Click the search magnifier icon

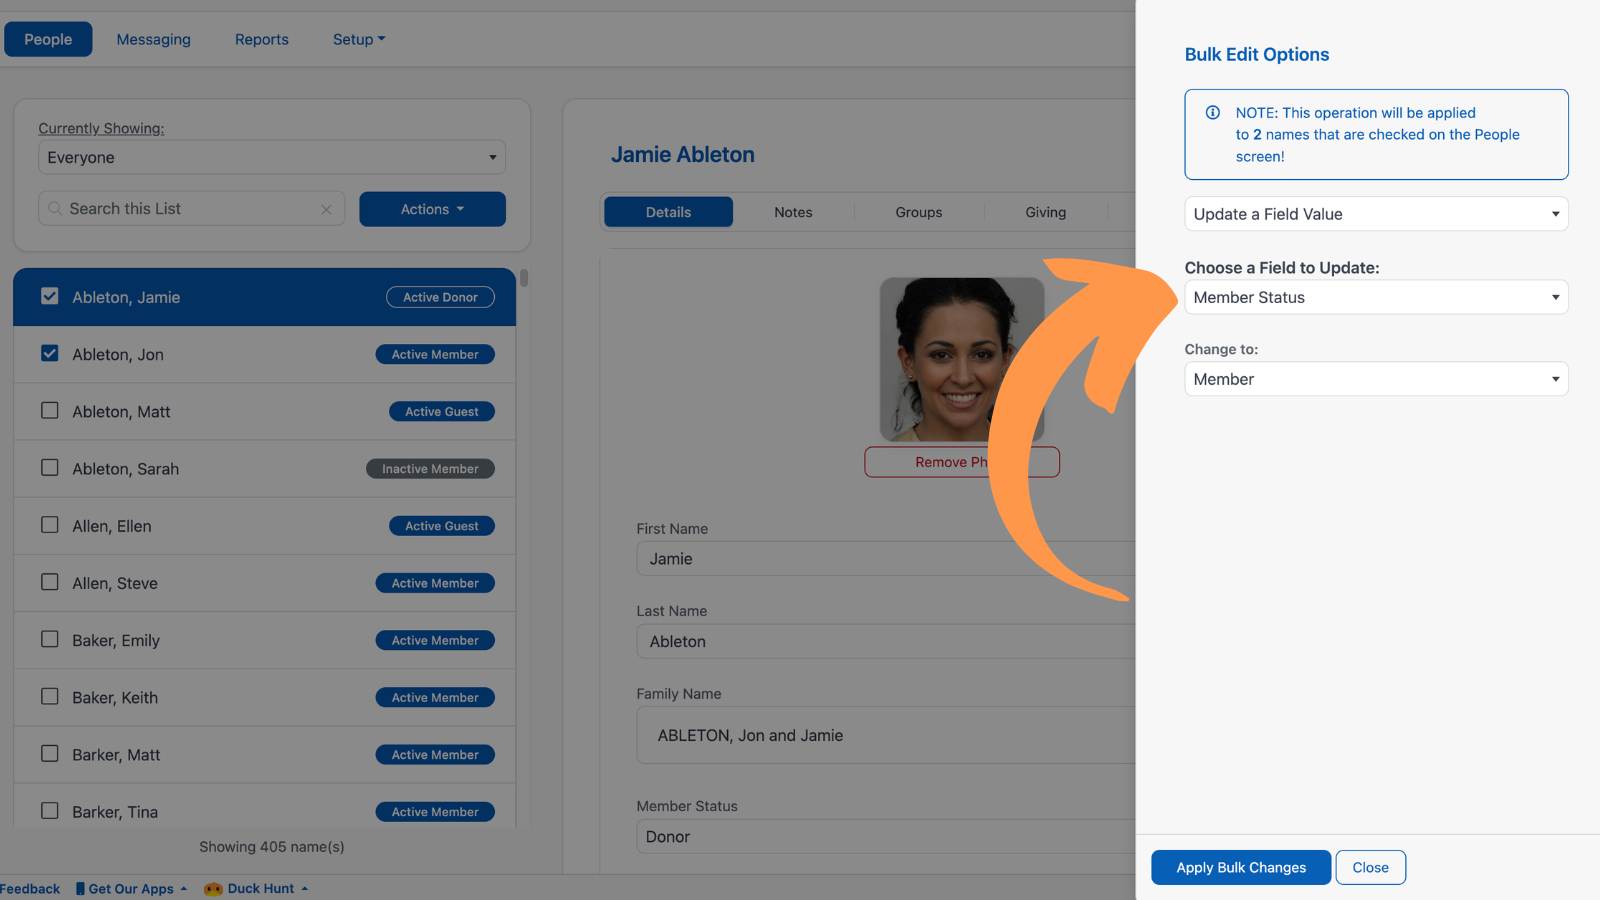pos(55,209)
